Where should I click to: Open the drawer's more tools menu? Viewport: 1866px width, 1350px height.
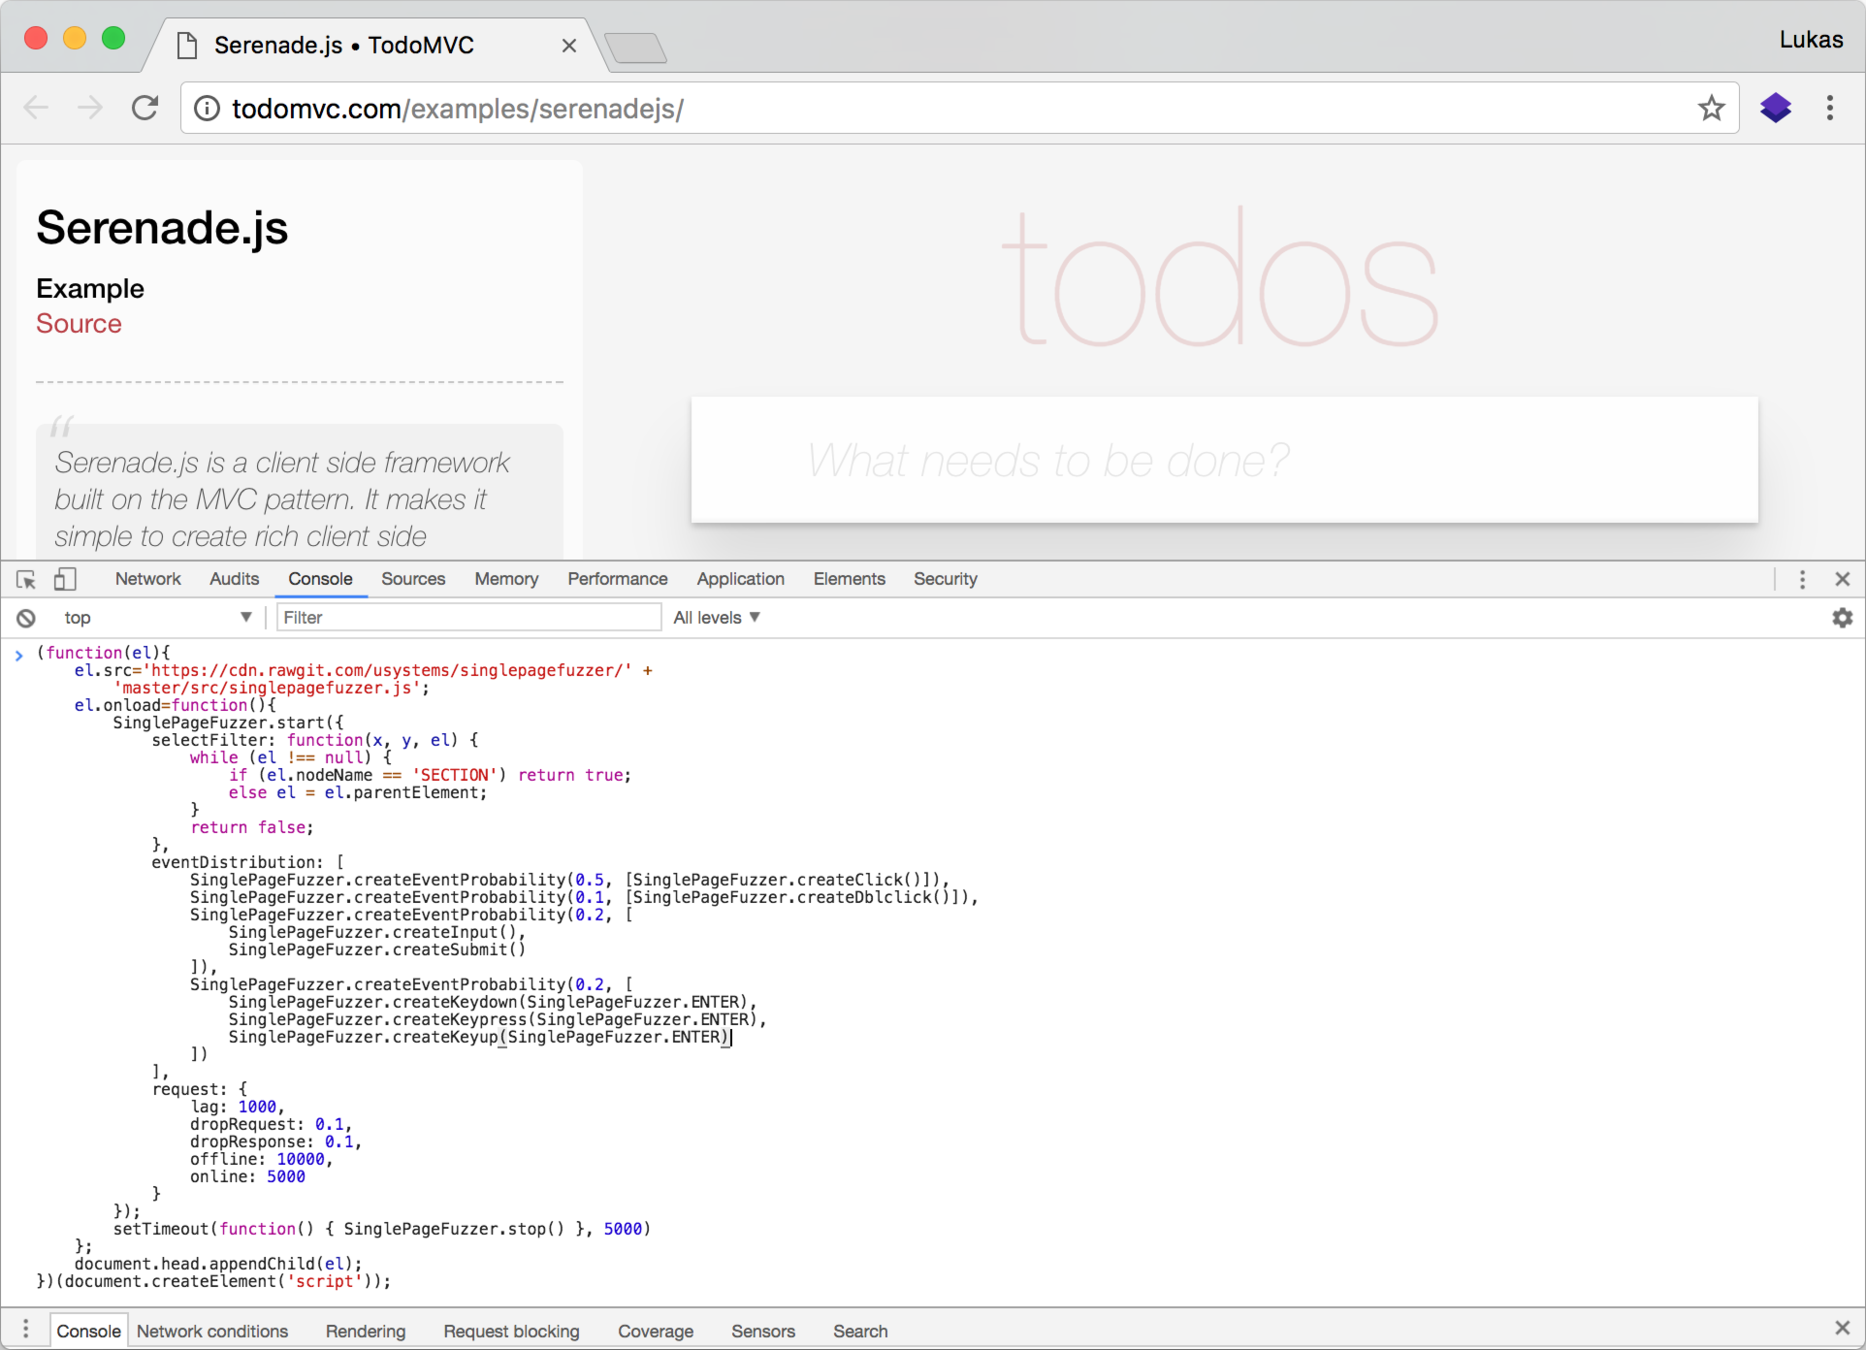[26, 1329]
